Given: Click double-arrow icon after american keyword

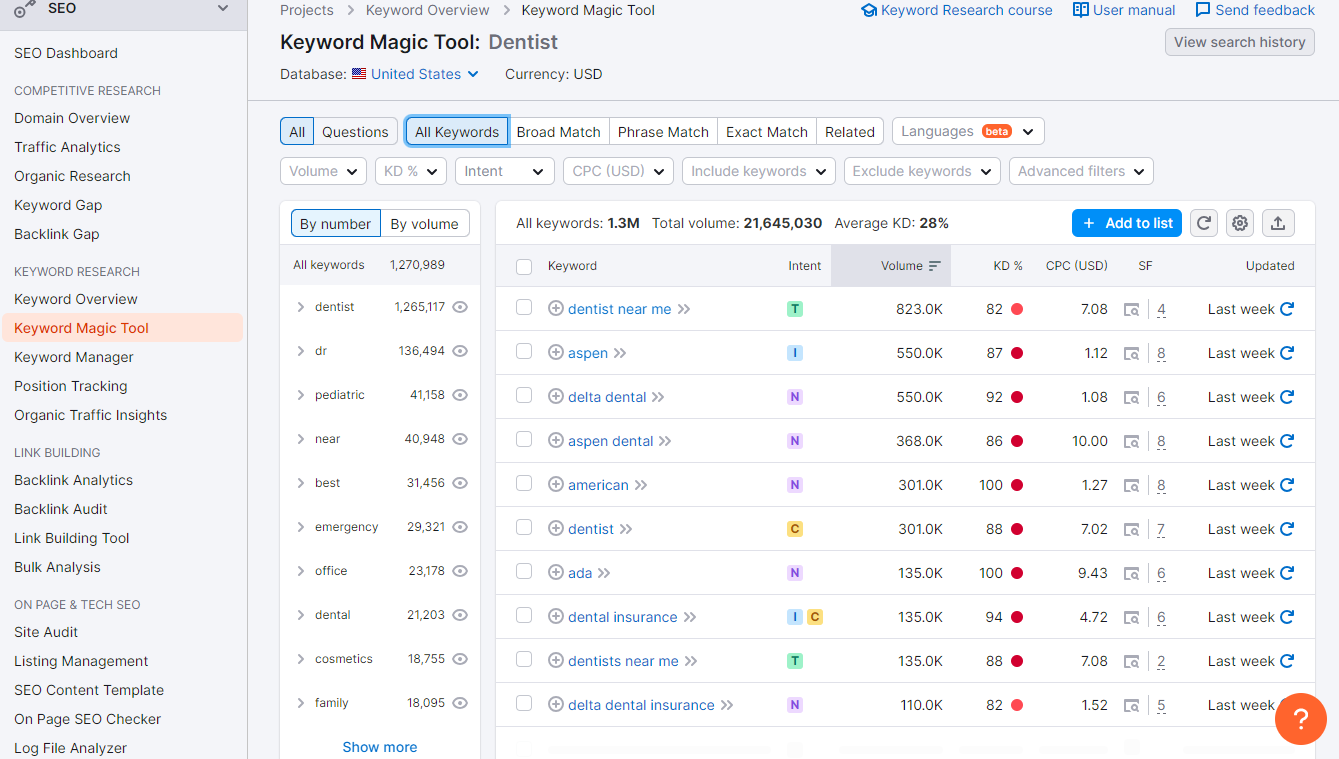Looking at the screenshot, I should (x=641, y=485).
